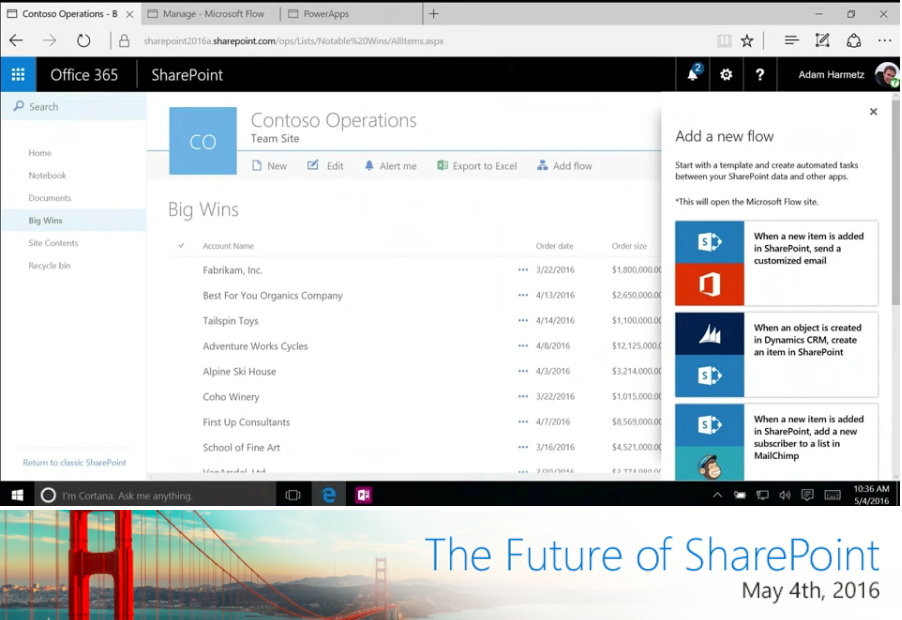Refresh the SharePoint page
The width and height of the screenshot is (902, 620).
84,40
